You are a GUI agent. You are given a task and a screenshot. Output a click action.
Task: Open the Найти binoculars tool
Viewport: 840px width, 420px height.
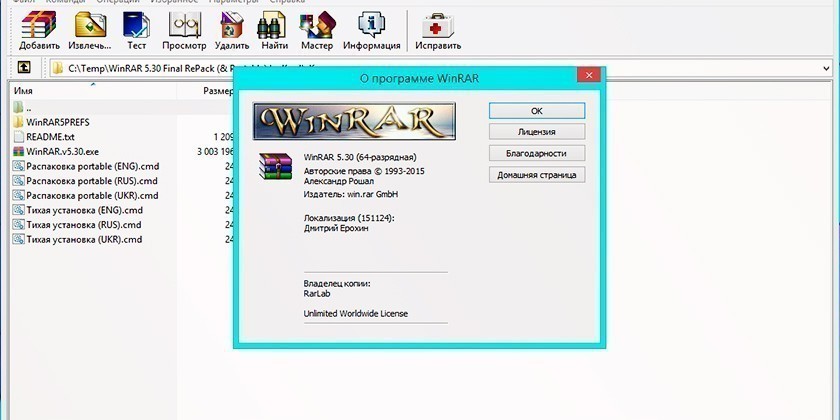click(x=274, y=31)
